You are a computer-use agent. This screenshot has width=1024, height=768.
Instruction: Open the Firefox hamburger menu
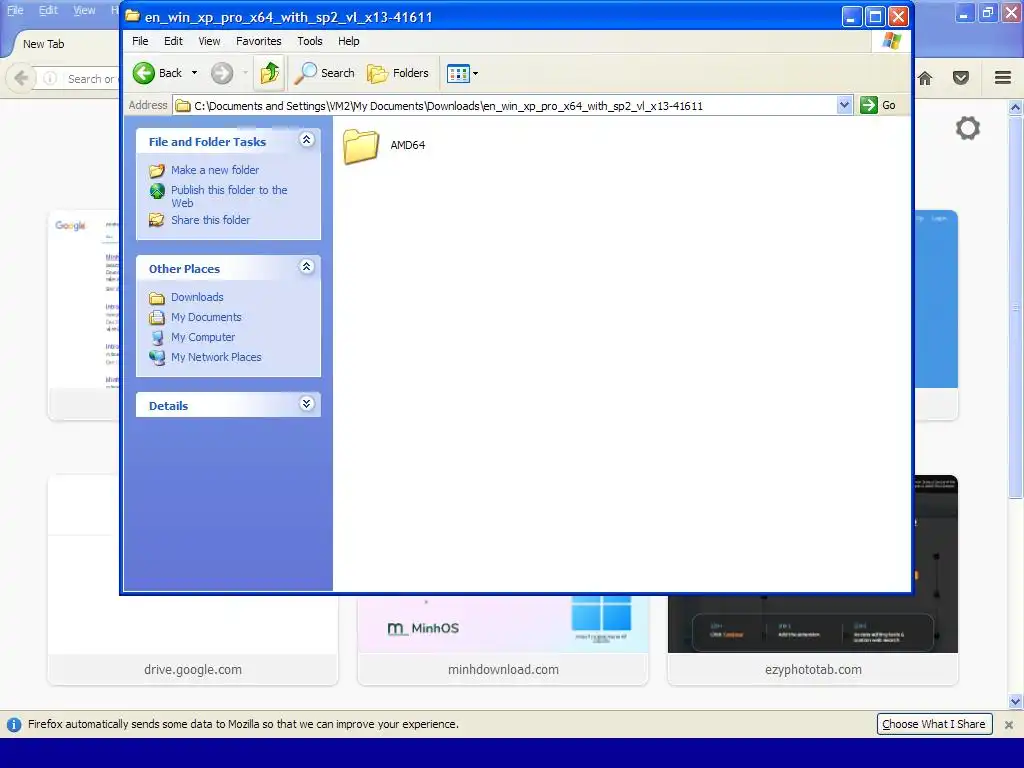click(1003, 78)
